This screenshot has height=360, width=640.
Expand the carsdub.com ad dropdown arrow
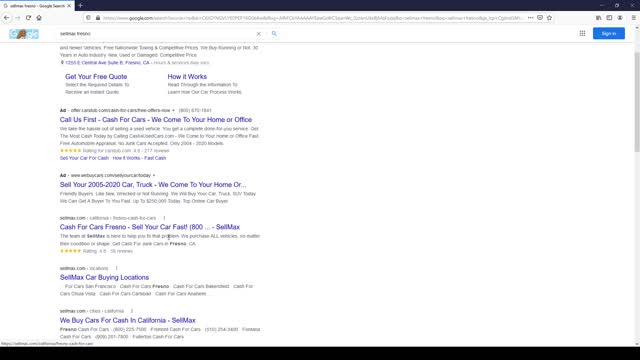[173, 111]
